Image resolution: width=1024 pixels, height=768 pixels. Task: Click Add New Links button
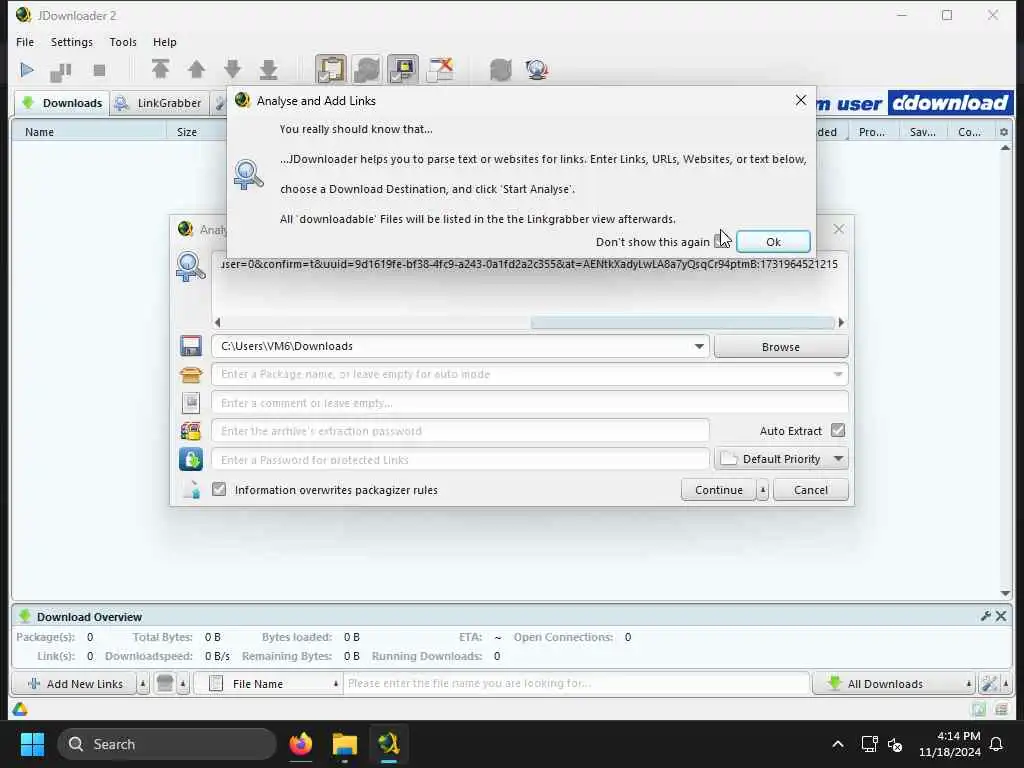[75, 684]
